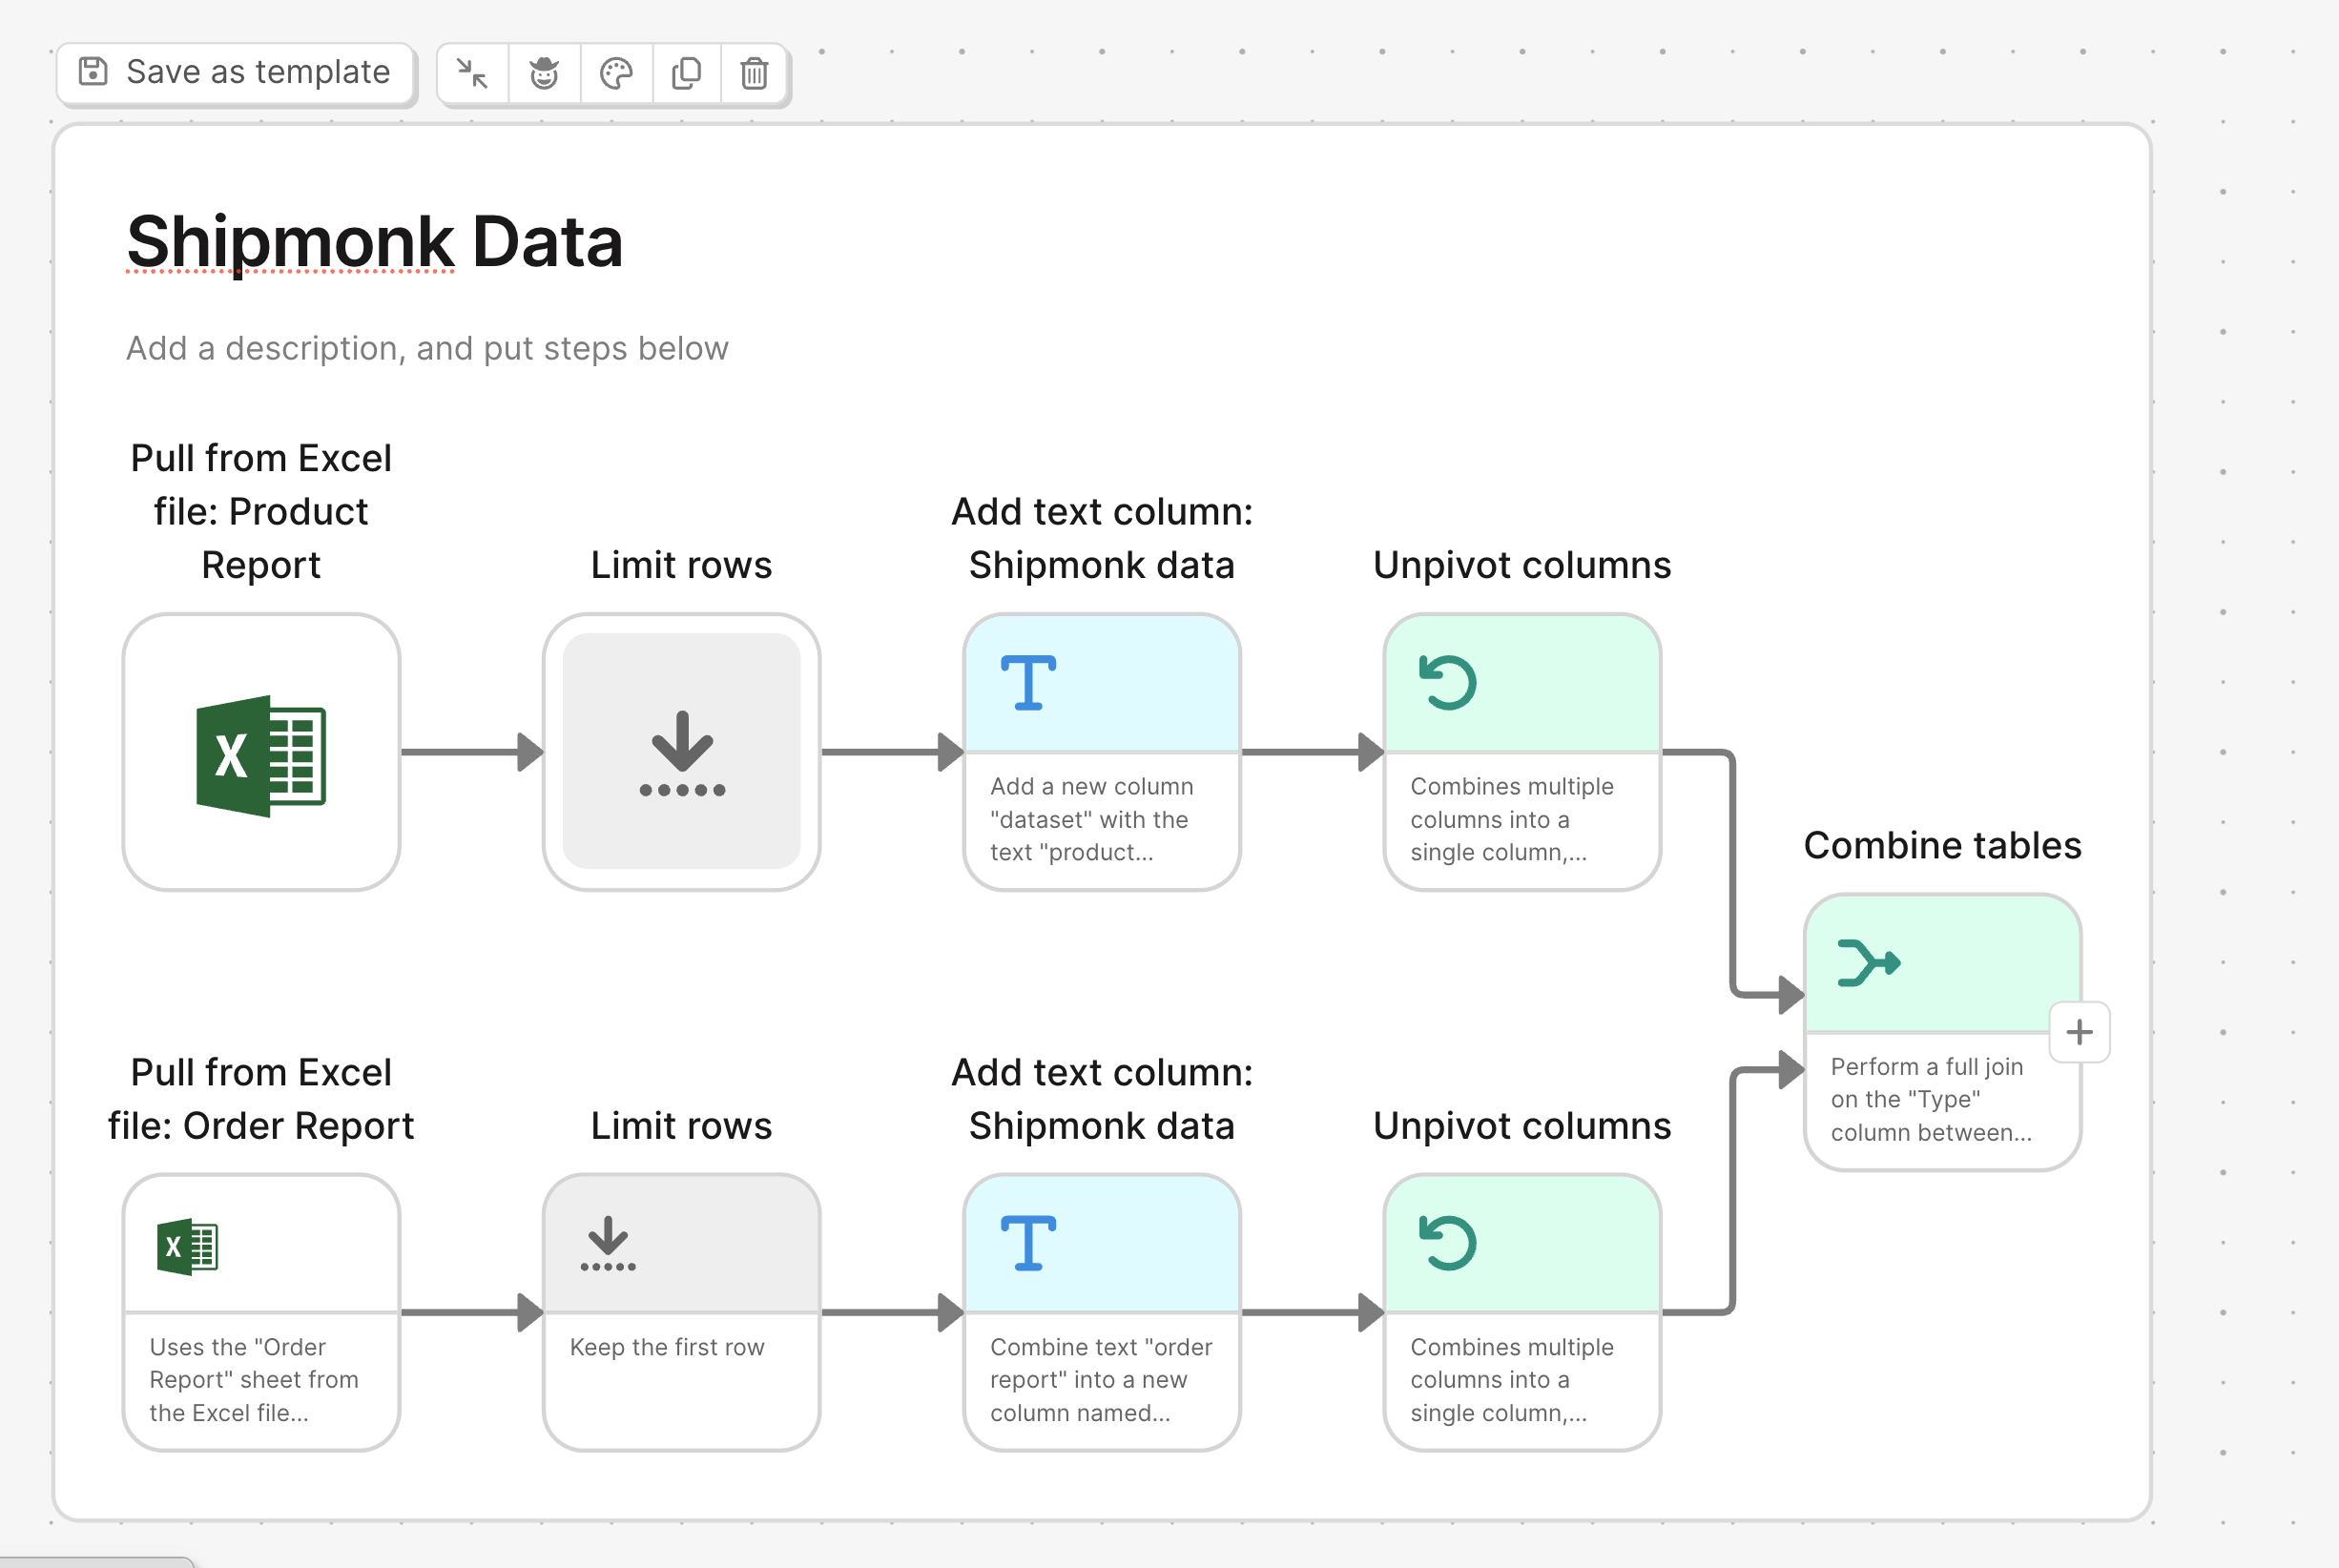The width and height of the screenshot is (2339, 1568).
Task: Click the top Unpivot columns rotate icon
Action: coord(1448,683)
